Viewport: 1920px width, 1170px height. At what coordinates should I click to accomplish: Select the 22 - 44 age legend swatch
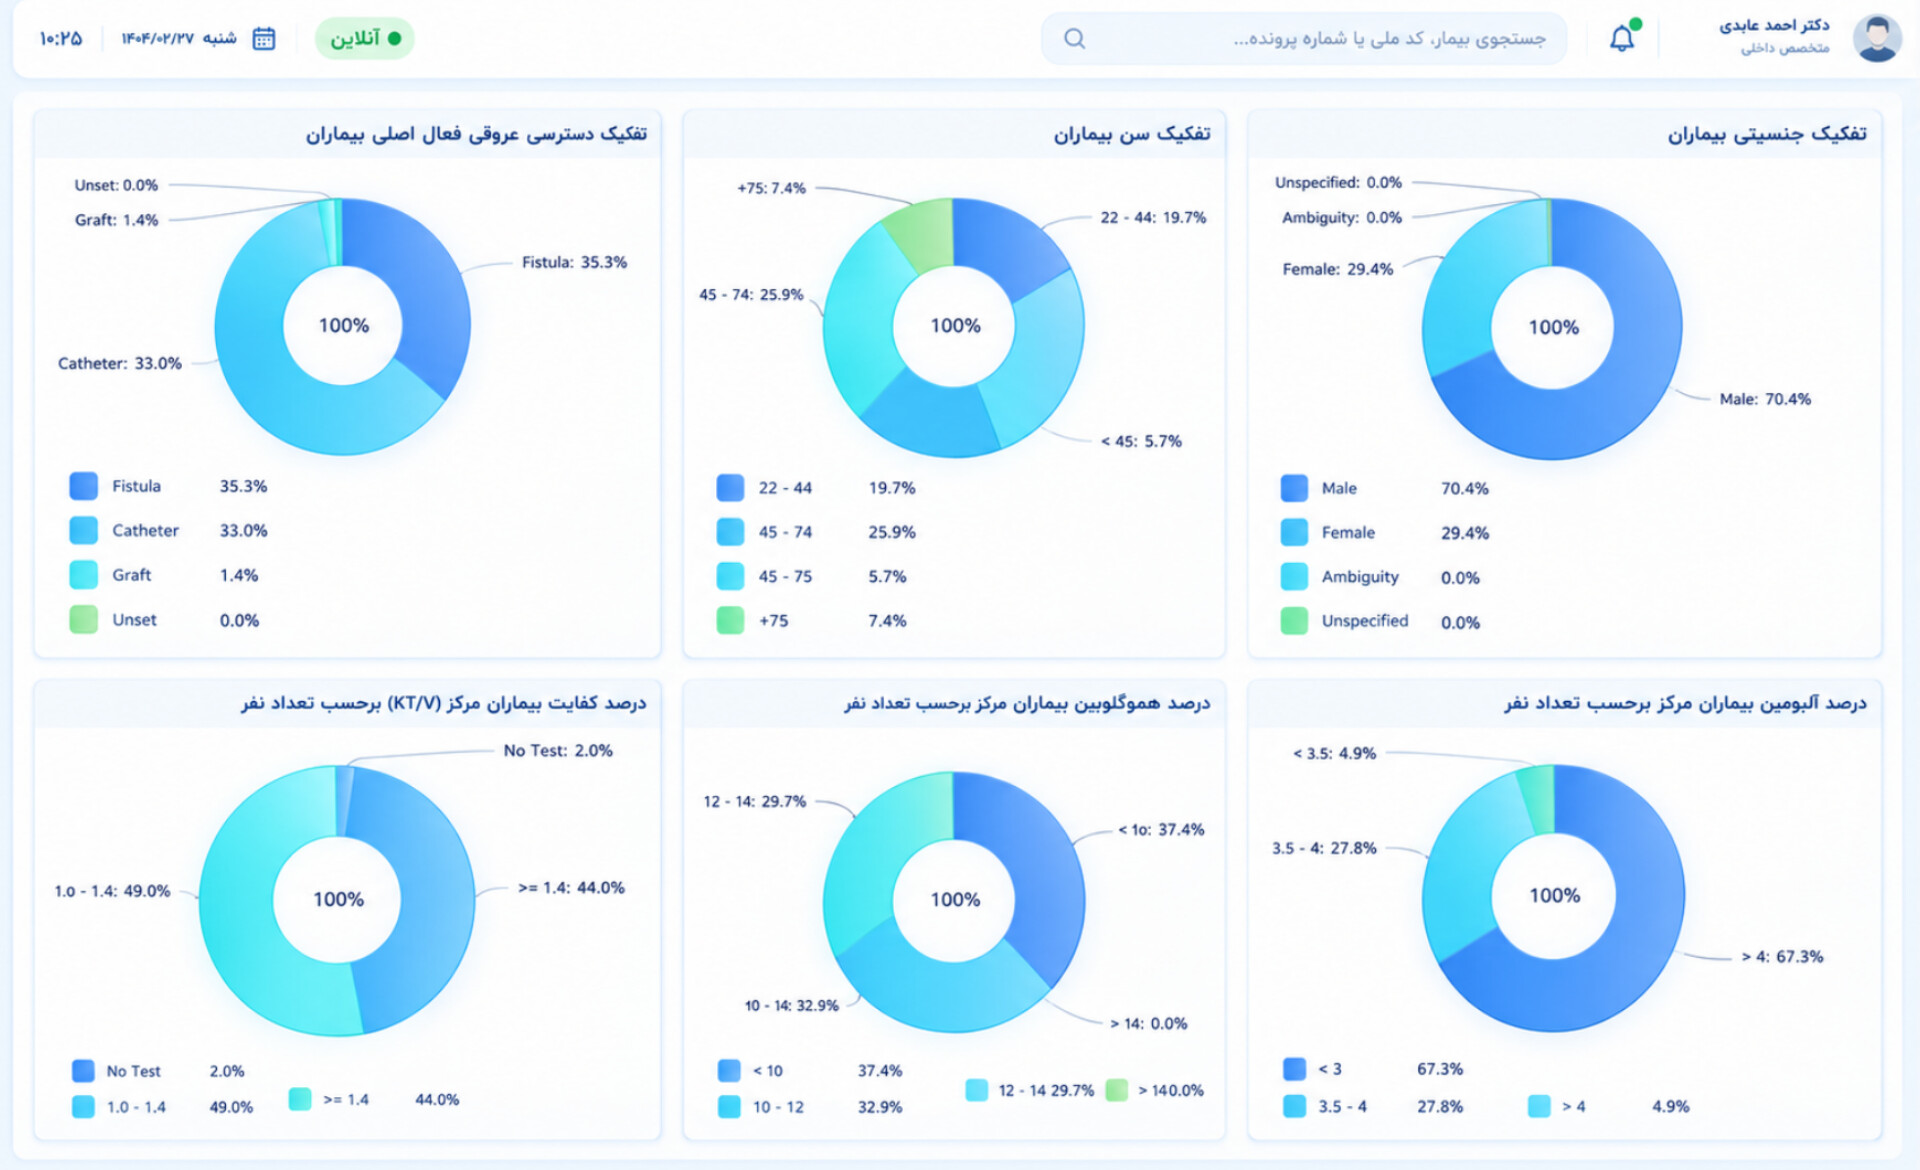tap(730, 488)
